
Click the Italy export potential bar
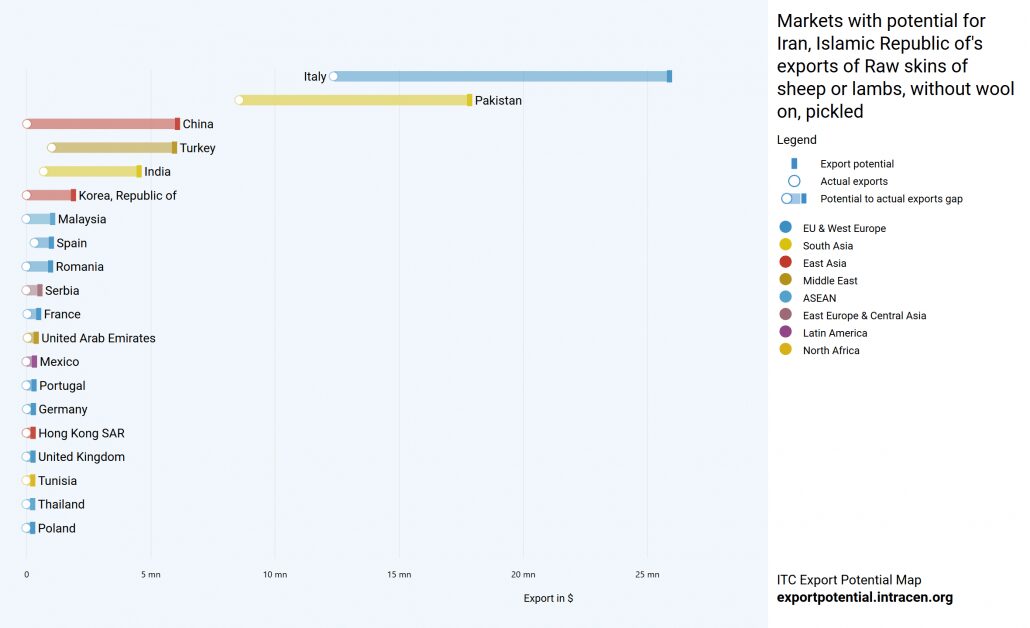(x=501, y=76)
